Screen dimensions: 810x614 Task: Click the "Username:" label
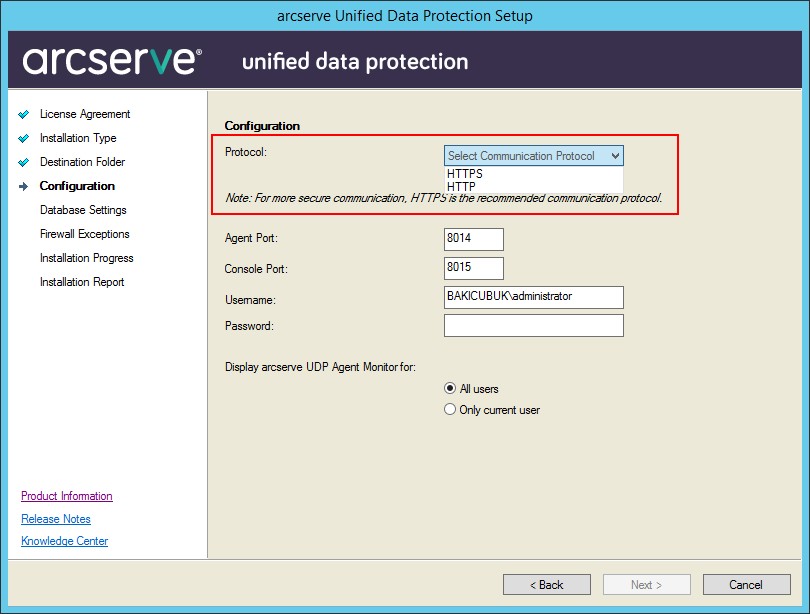click(251, 300)
